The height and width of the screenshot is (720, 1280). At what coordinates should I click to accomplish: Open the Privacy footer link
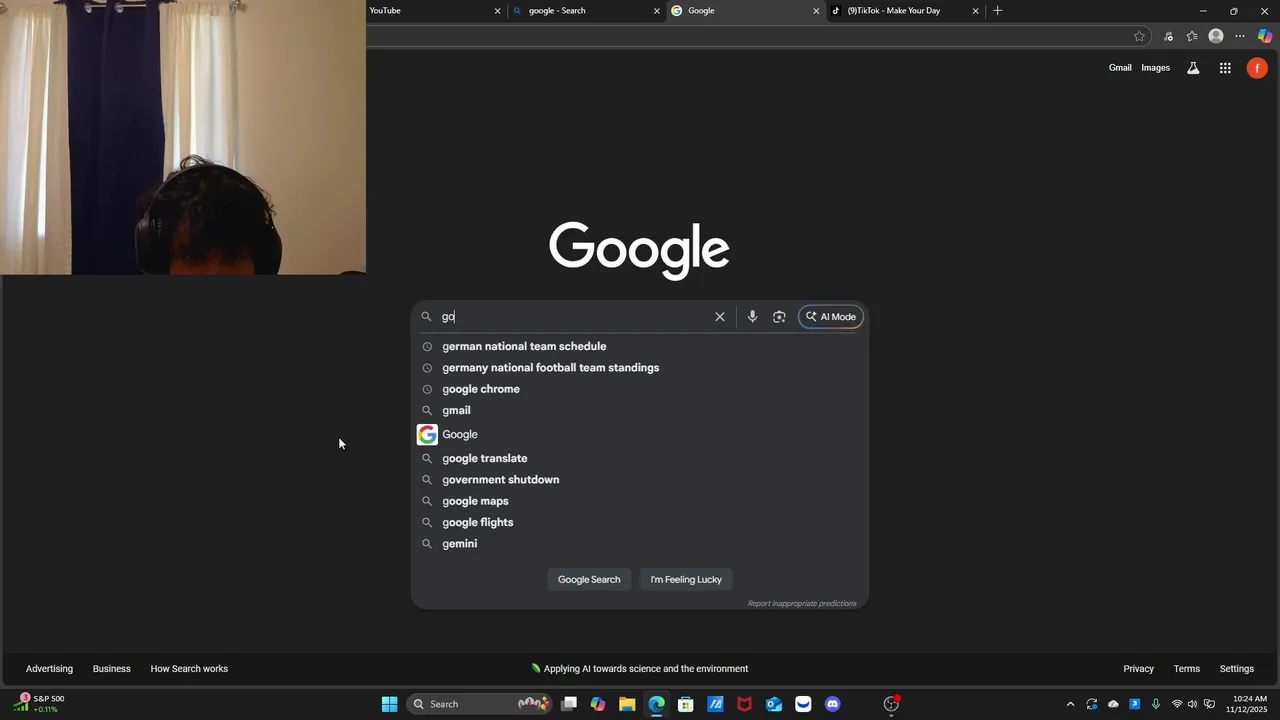click(1138, 669)
